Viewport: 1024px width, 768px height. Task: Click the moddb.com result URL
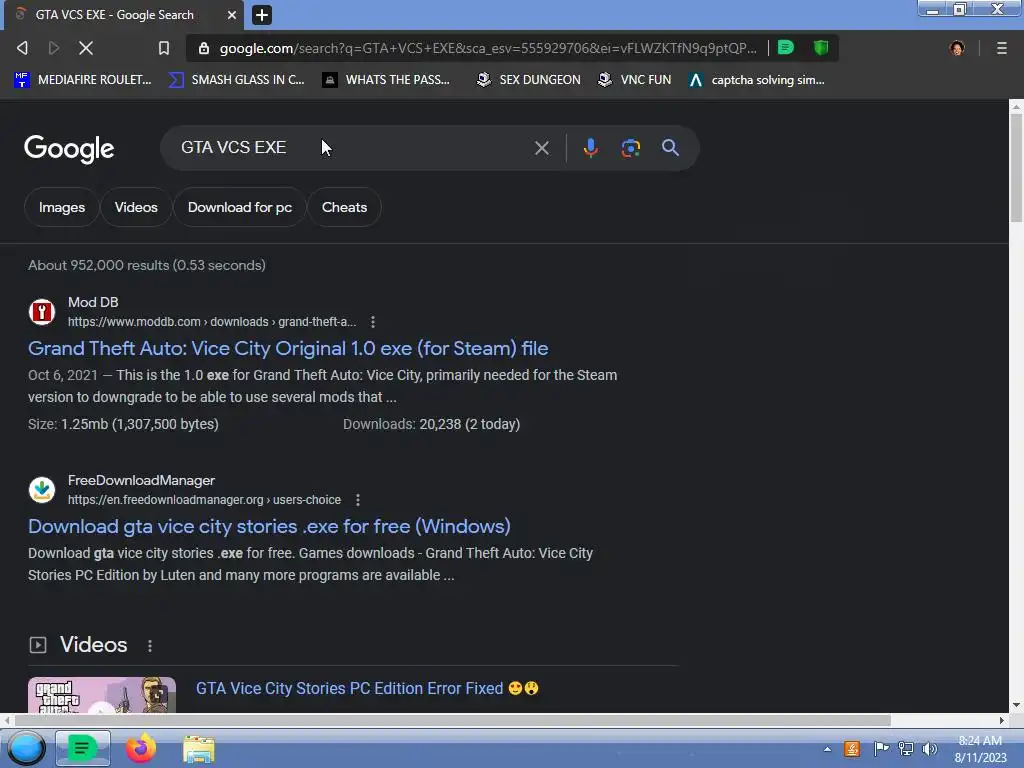click(x=212, y=322)
